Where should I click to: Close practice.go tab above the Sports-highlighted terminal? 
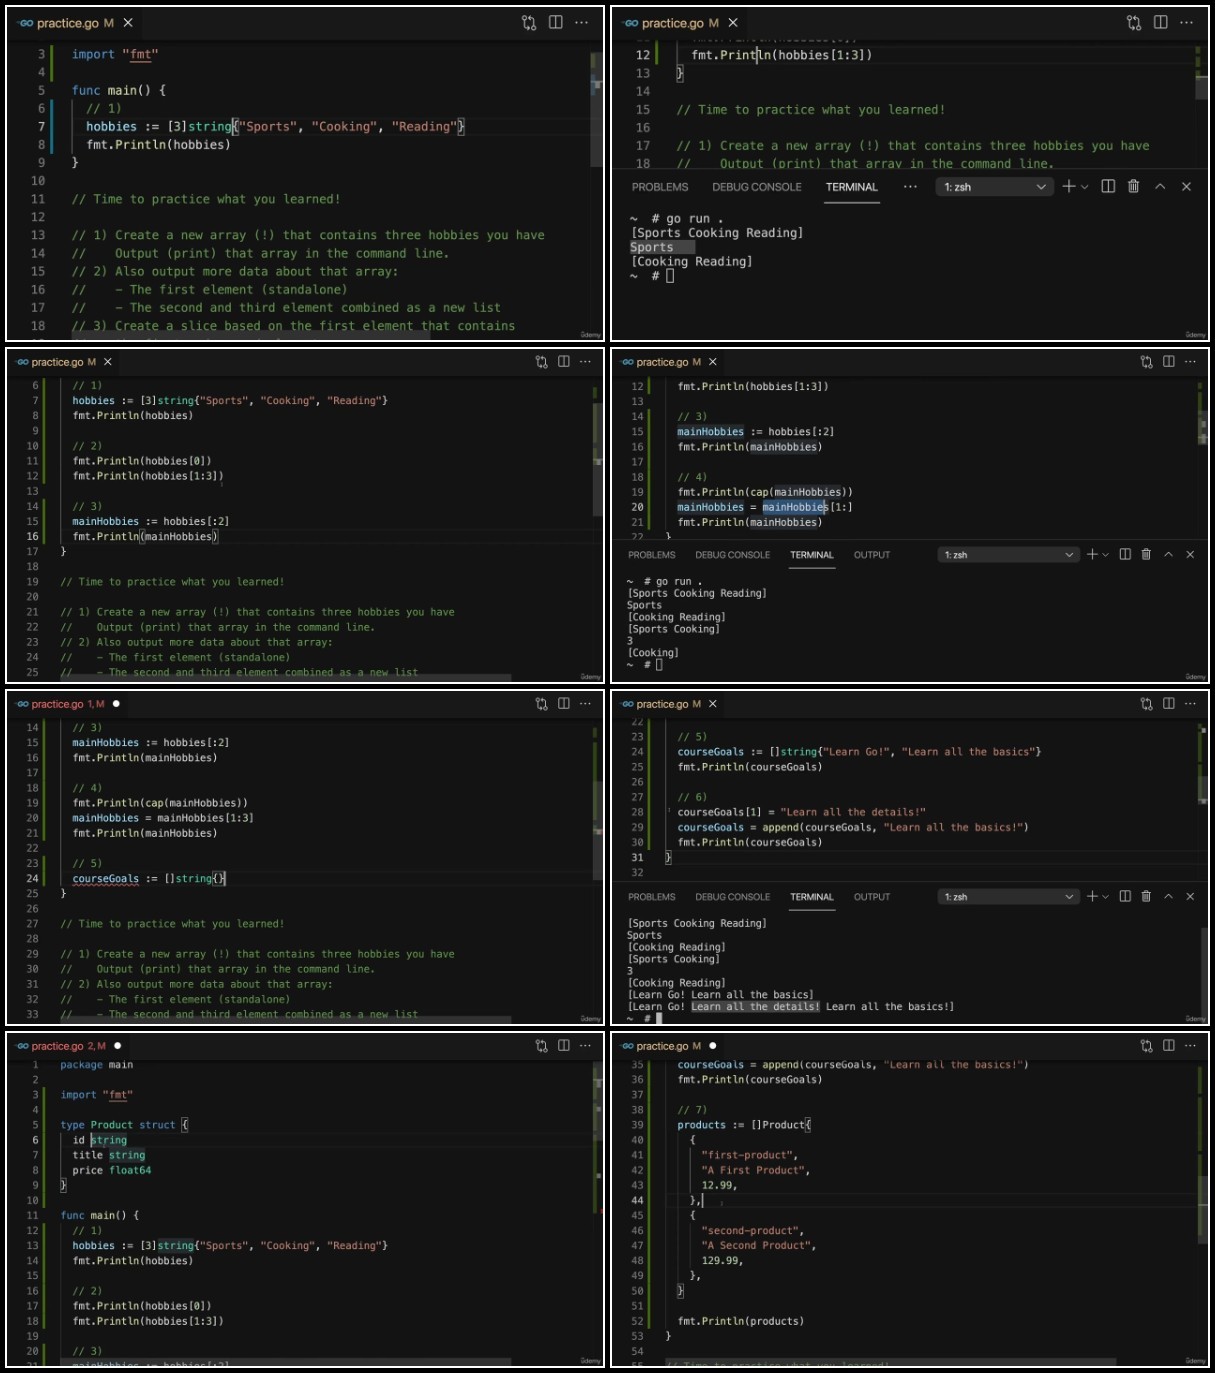coord(733,22)
